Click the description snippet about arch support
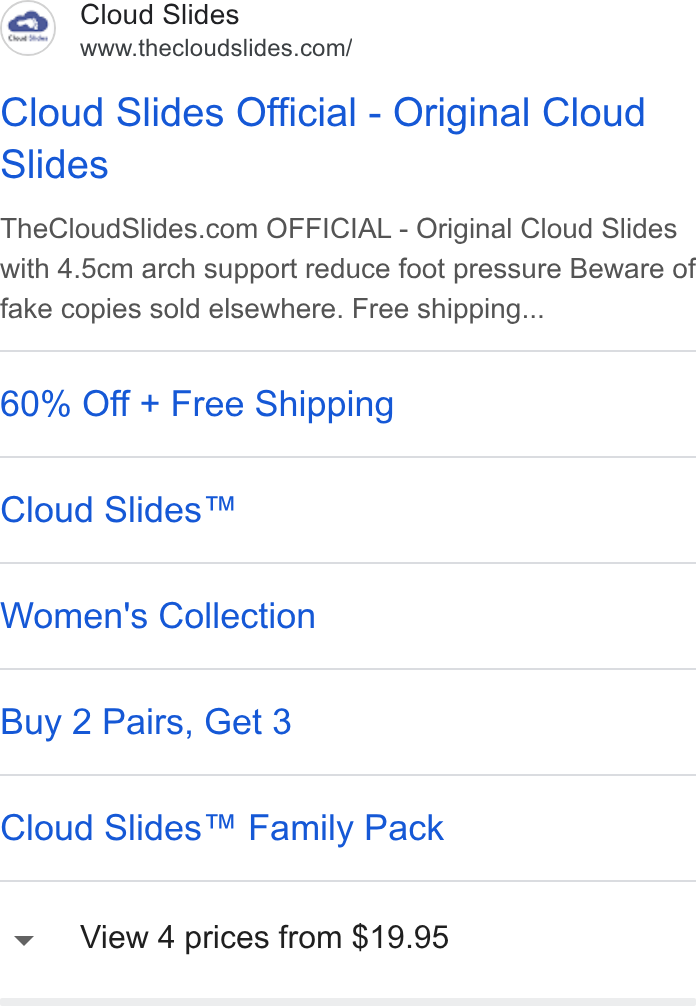Screen dimensions: 696x1006 point(348,269)
